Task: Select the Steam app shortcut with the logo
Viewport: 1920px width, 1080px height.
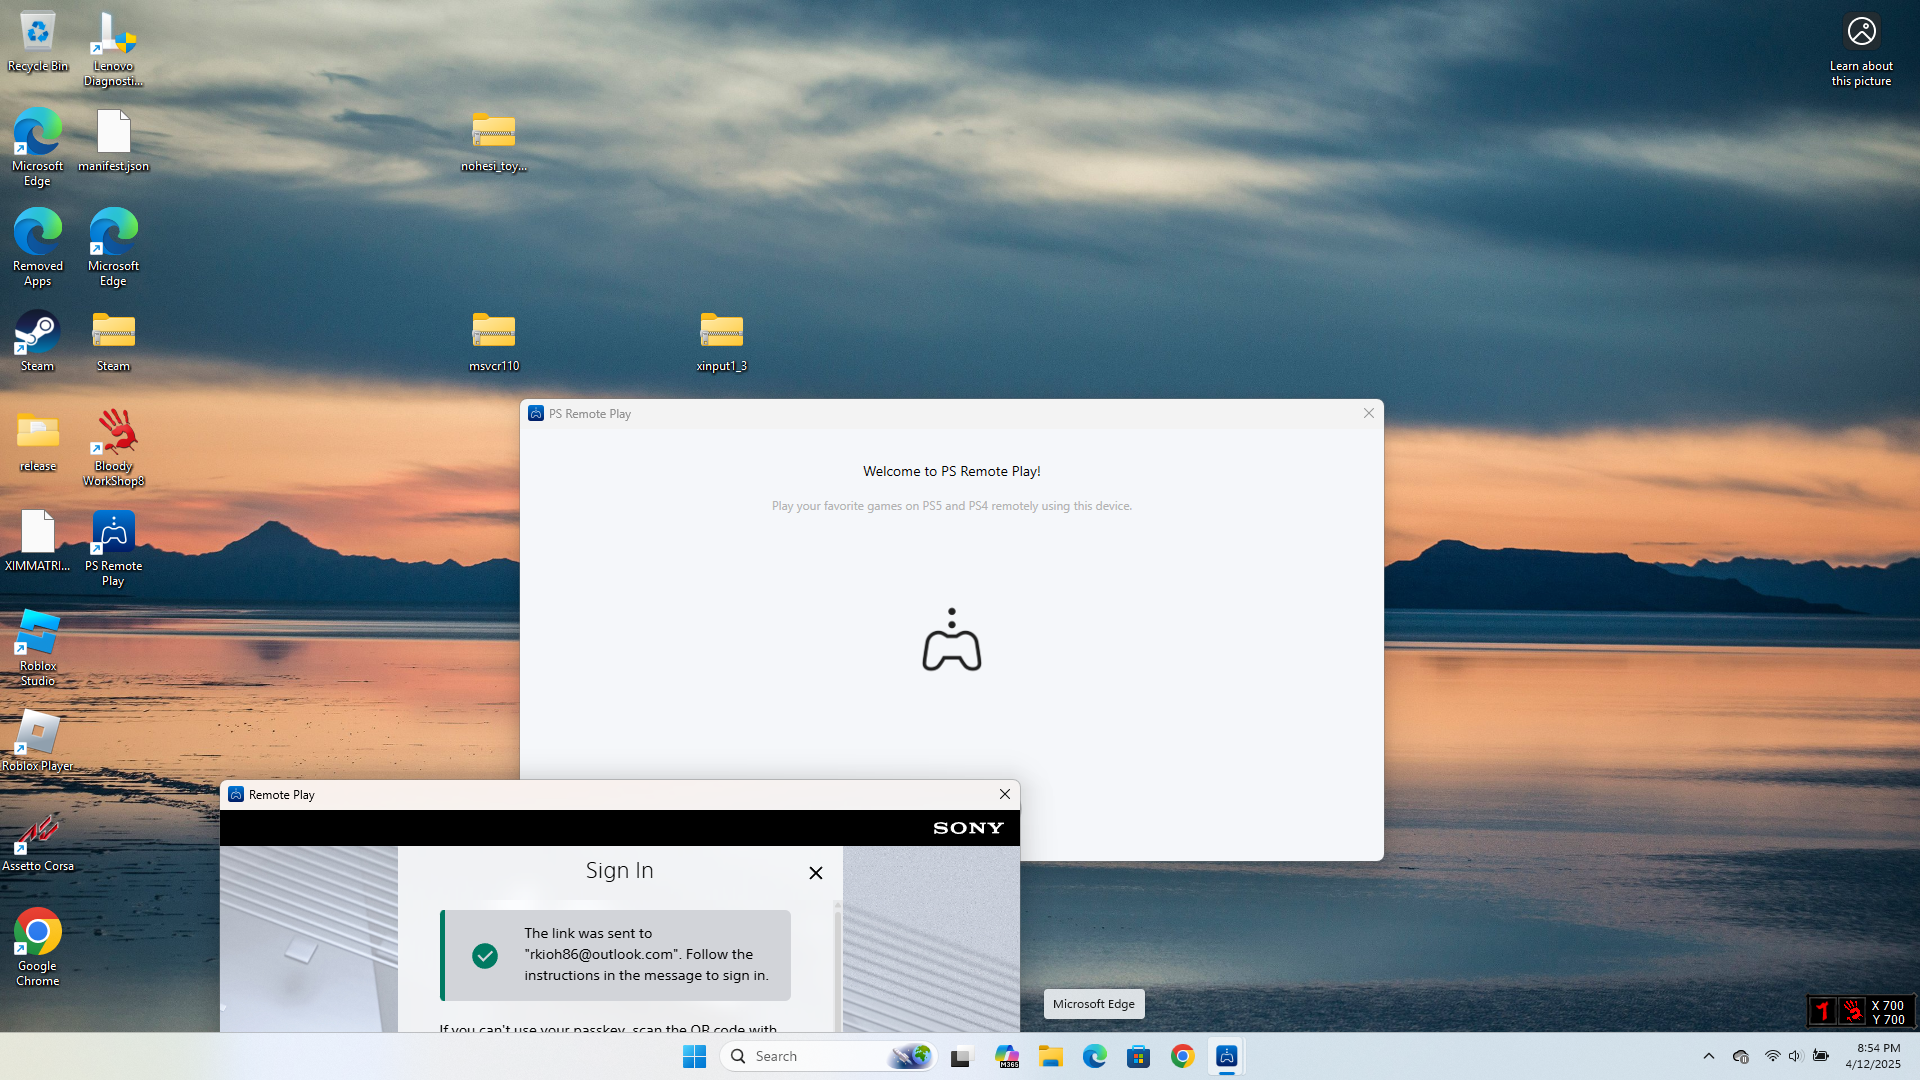Action: pos(38,341)
